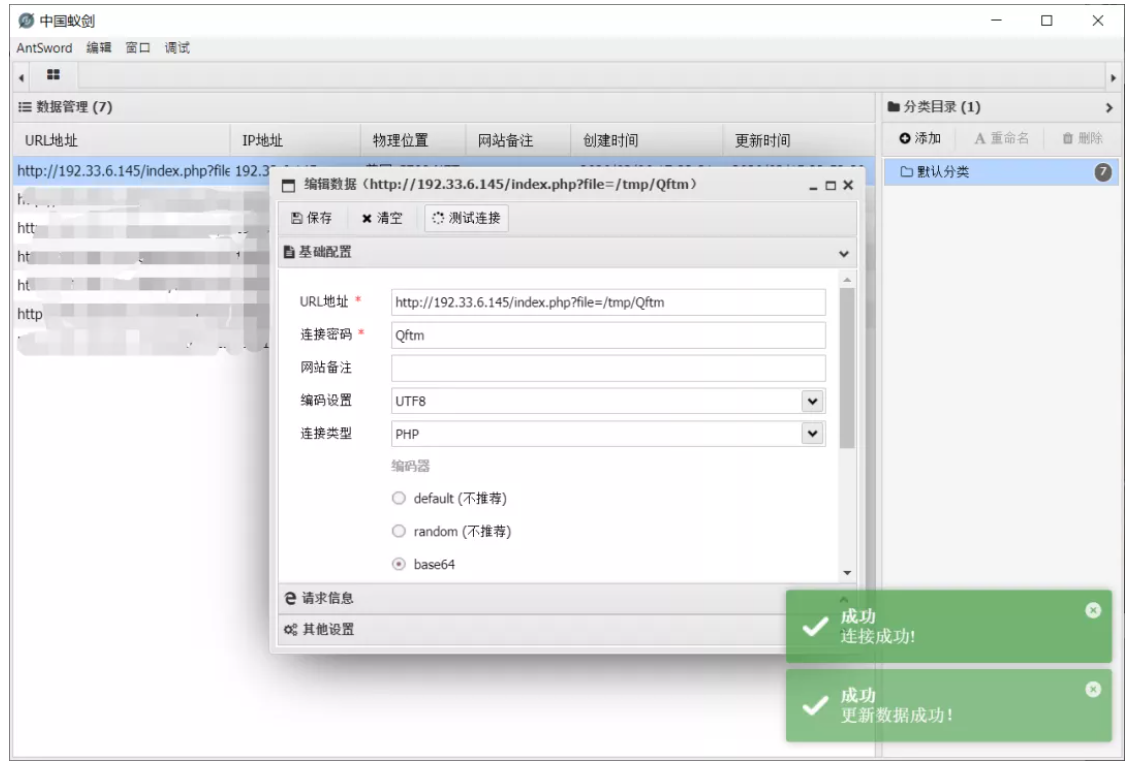The height and width of the screenshot is (765, 1138).
Task: Expand the 请求信息 section
Action: pos(533,598)
